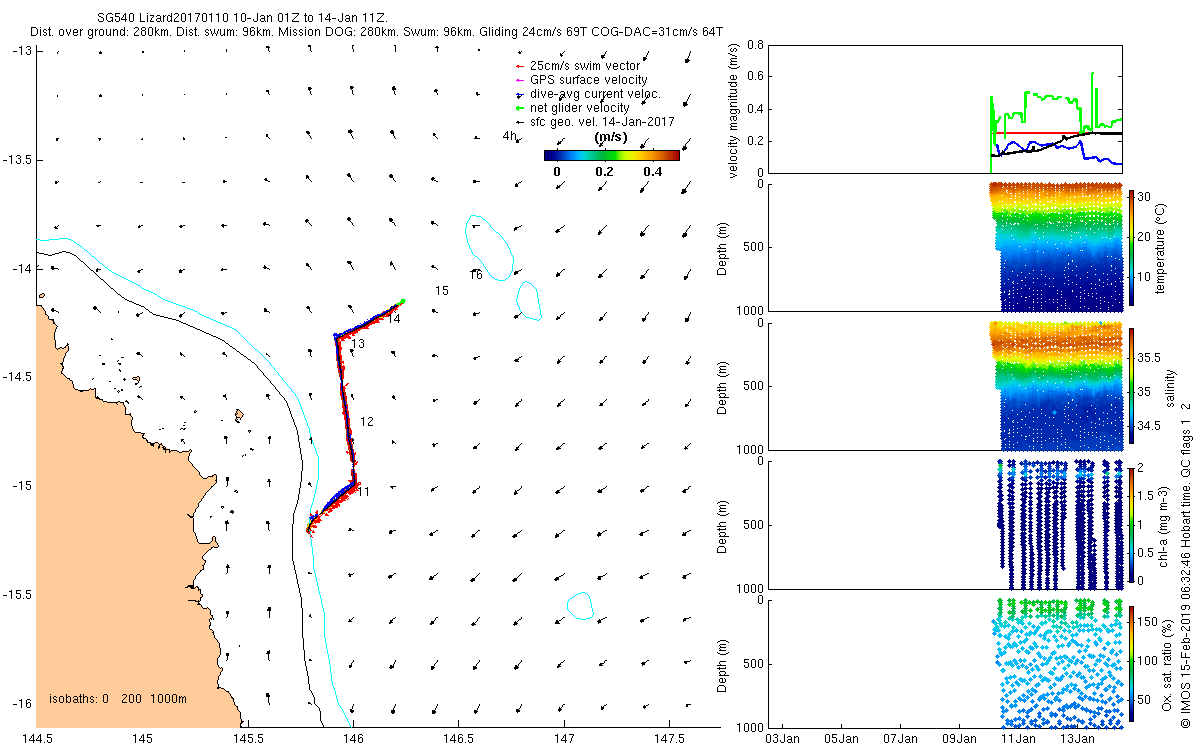Click latitude tick '-13.5' on the map axis
The height and width of the screenshot is (750, 1200).
(18, 160)
